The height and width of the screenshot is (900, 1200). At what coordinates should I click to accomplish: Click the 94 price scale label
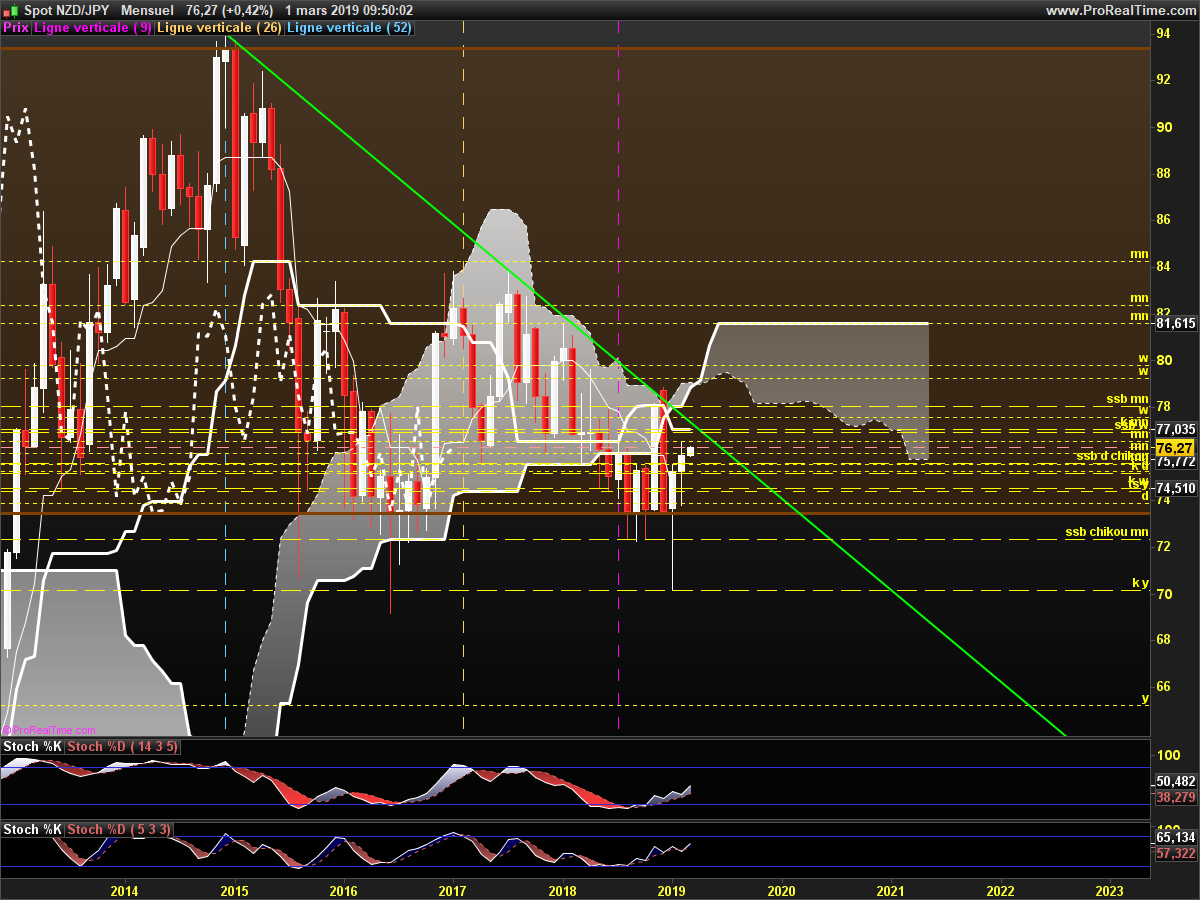click(1164, 34)
